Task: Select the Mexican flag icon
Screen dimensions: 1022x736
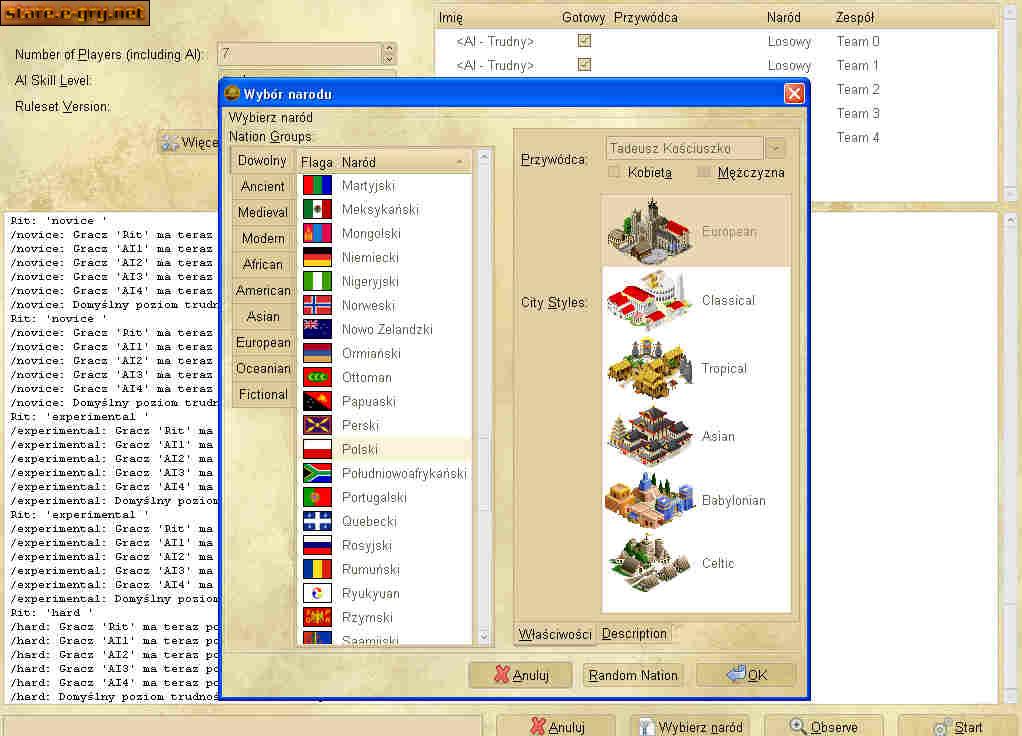Action: pyautogui.click(x=317, y=209)
